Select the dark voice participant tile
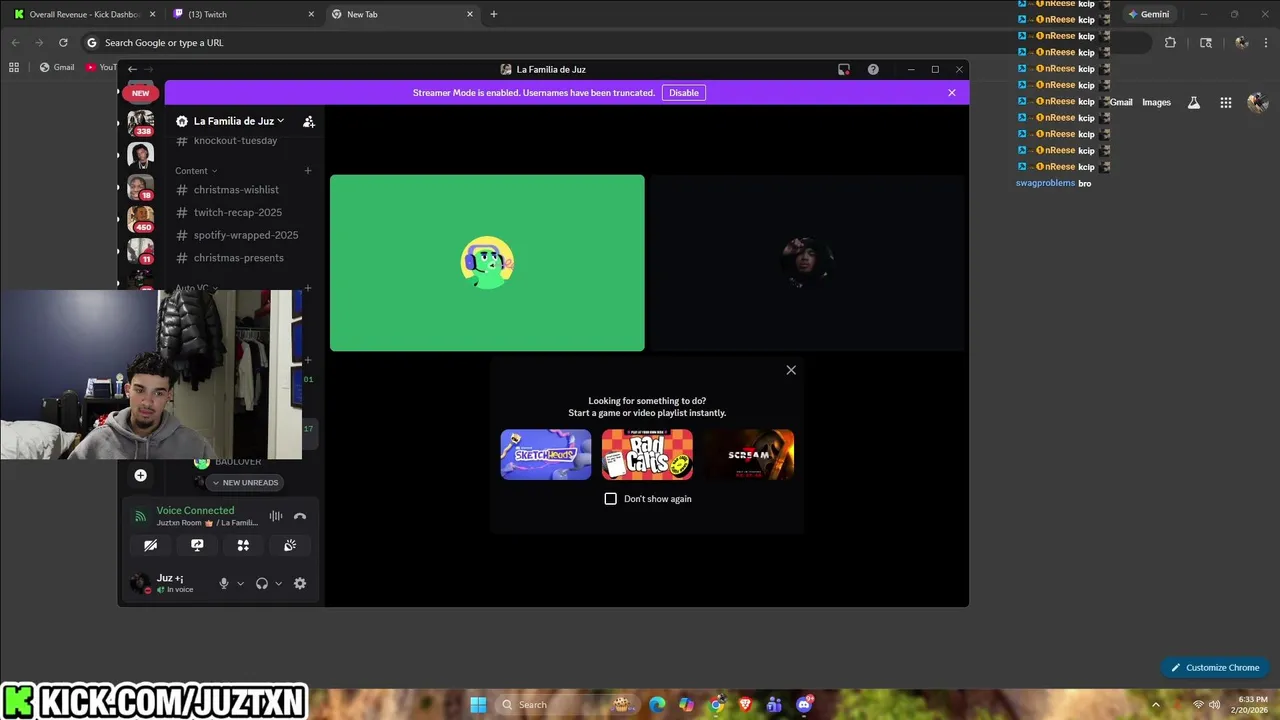Viewport: 1280px width, 720px height. click(807, 263)
